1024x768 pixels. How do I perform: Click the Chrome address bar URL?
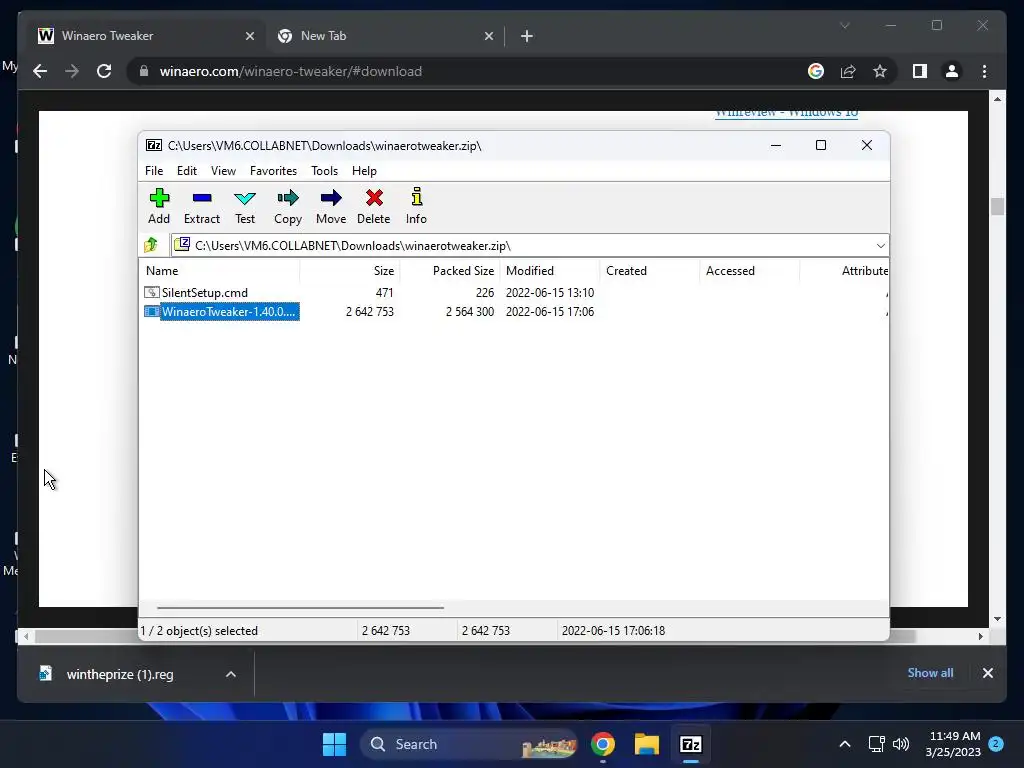pyautogui.click(x=291, y=71)
